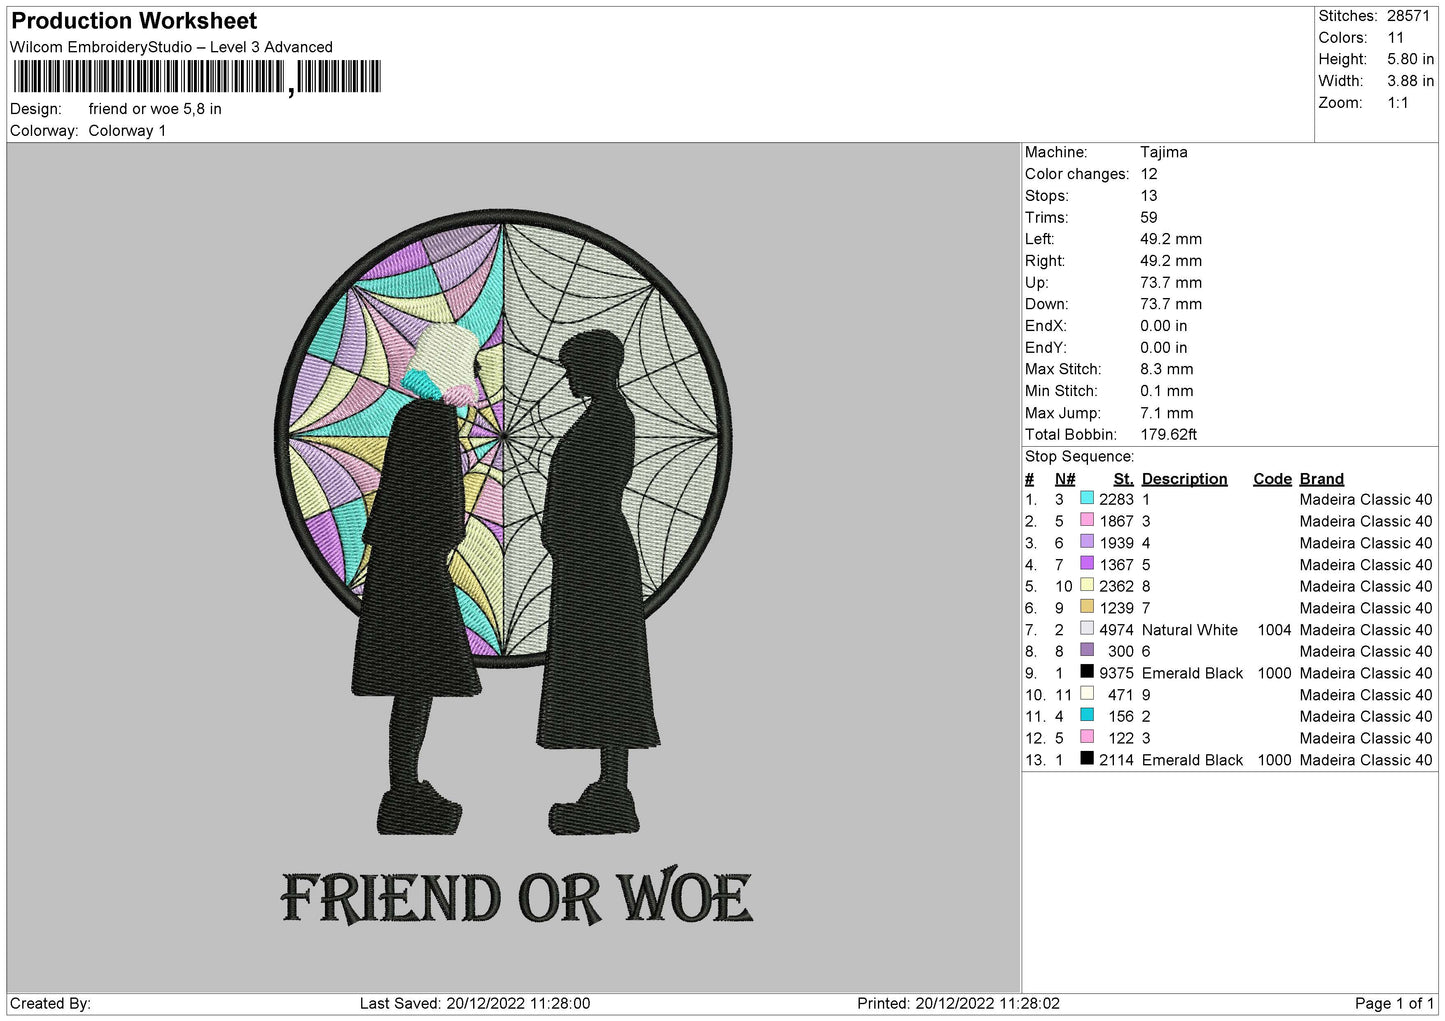This screenshot has width=1445, height=1021.
Task: Click the Left value 49.2 mm
Action: 1171,239
